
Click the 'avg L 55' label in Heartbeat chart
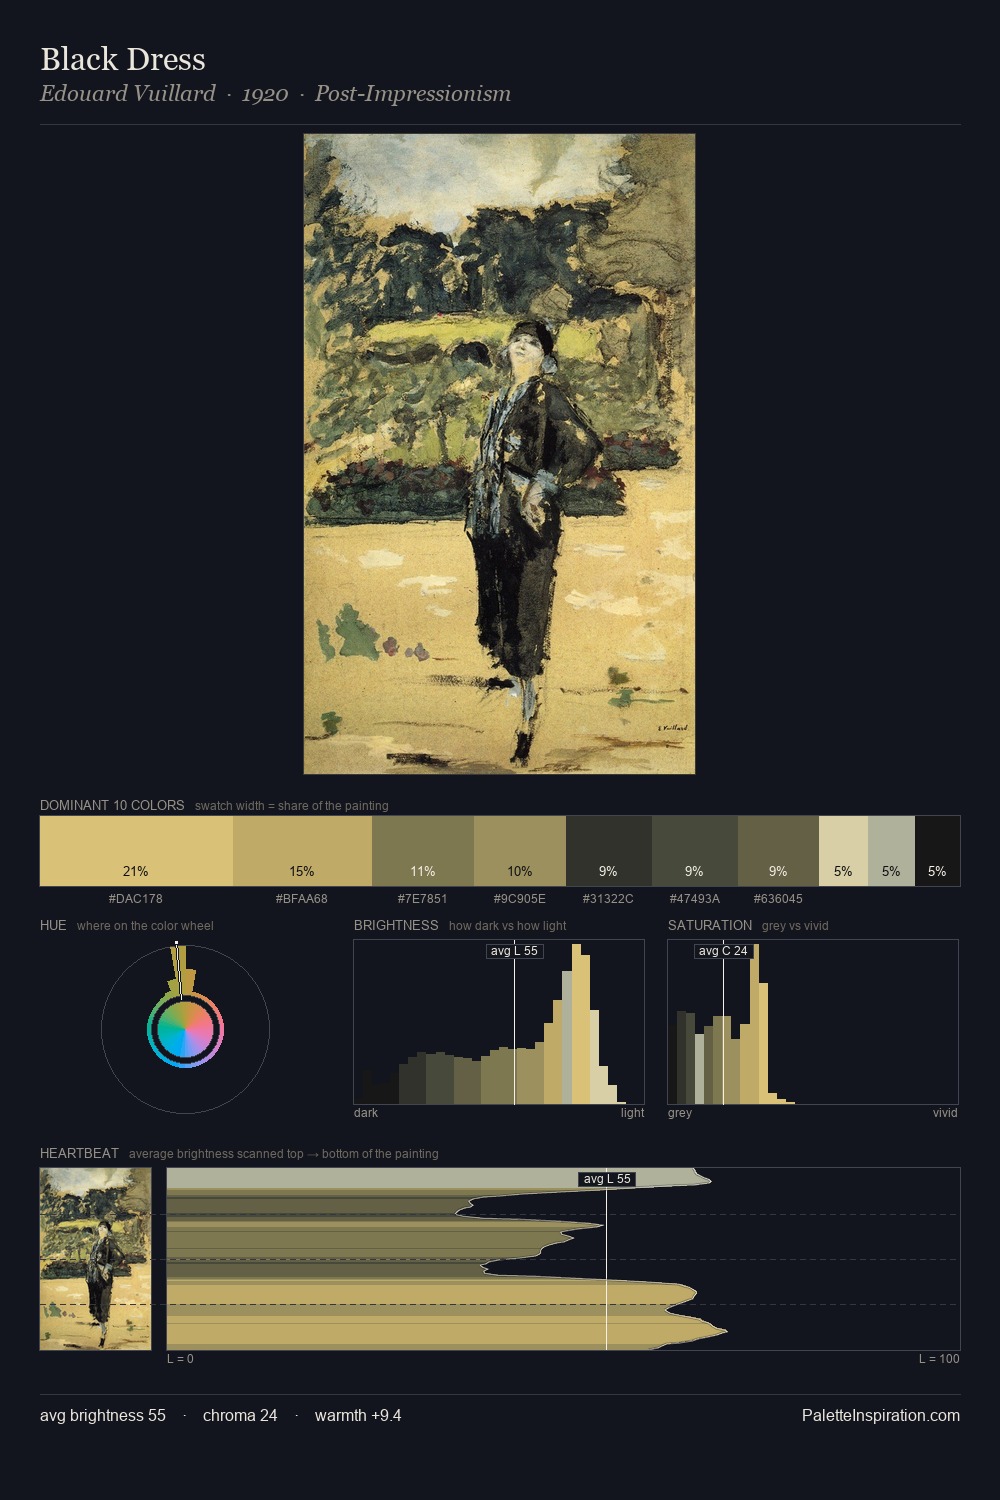[607, 1179]
